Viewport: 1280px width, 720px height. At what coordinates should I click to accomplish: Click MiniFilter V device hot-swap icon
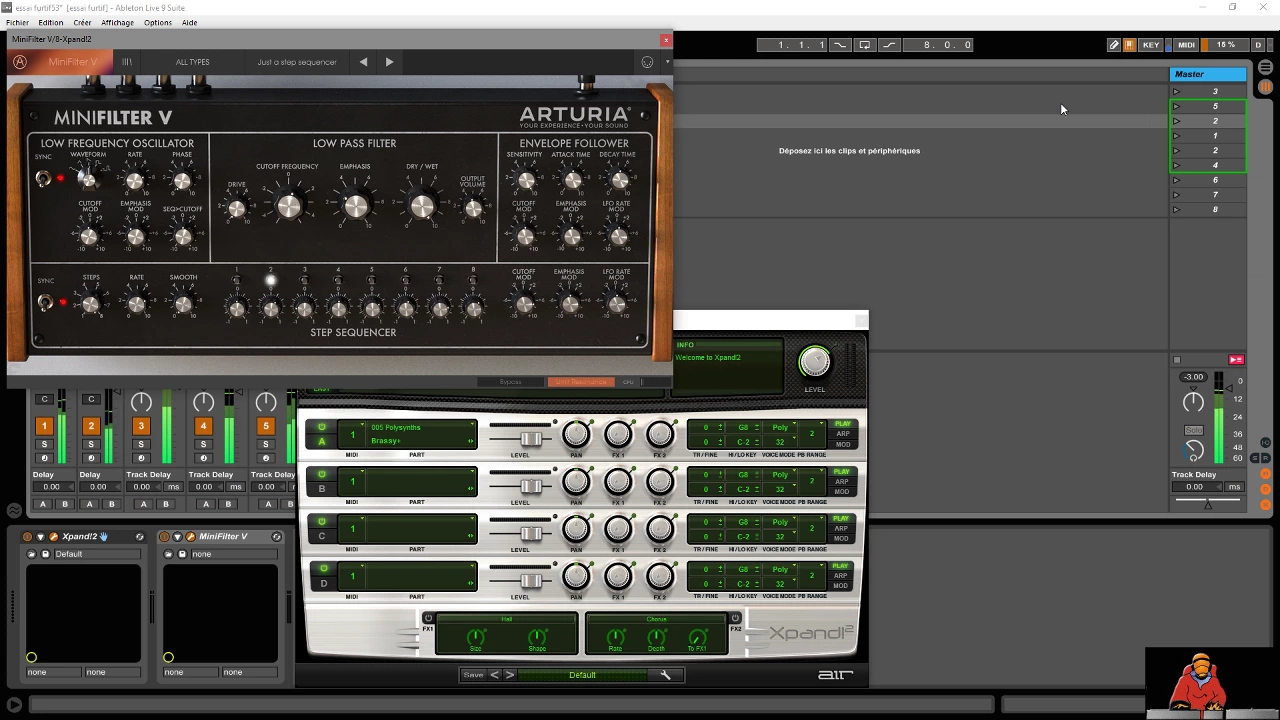tap(276, 537)
